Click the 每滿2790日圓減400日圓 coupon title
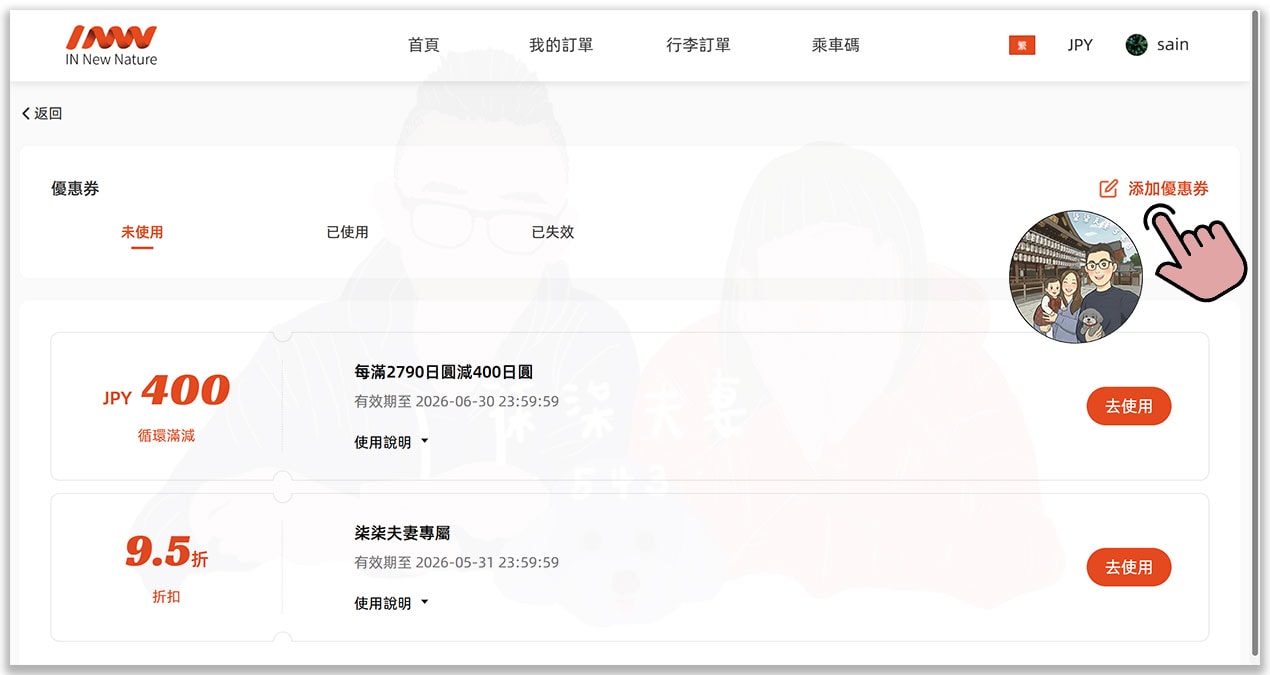This screenshot has width=1270, height=675. [443, 372]
